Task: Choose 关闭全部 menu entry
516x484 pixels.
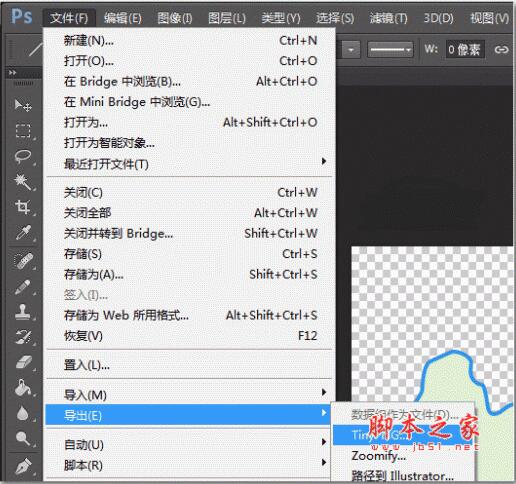Action: (190, 213)
